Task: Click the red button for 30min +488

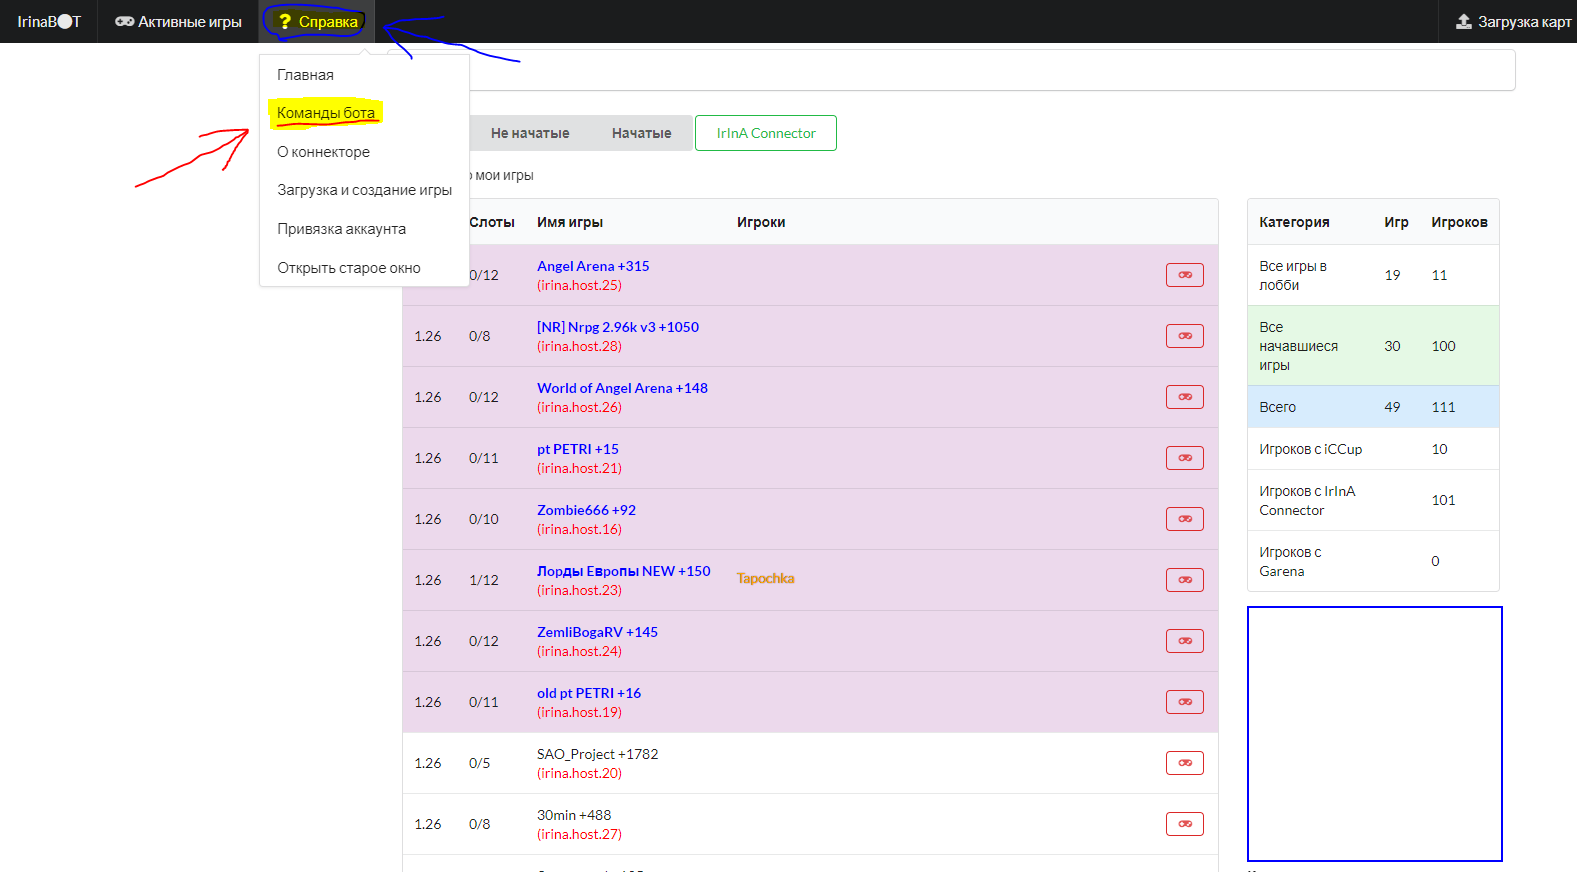Action: (1184, 824)
